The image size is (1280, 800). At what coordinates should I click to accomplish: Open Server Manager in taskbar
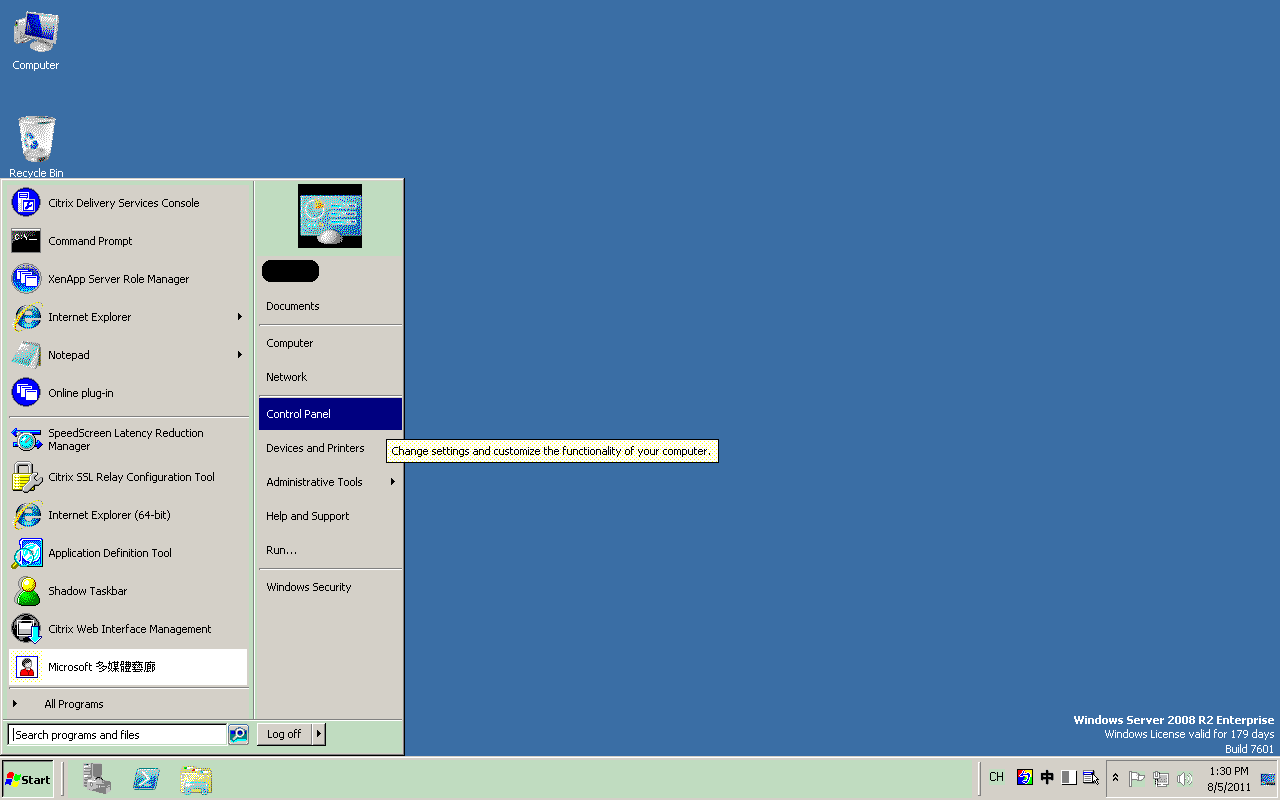[x=97, y=778]
